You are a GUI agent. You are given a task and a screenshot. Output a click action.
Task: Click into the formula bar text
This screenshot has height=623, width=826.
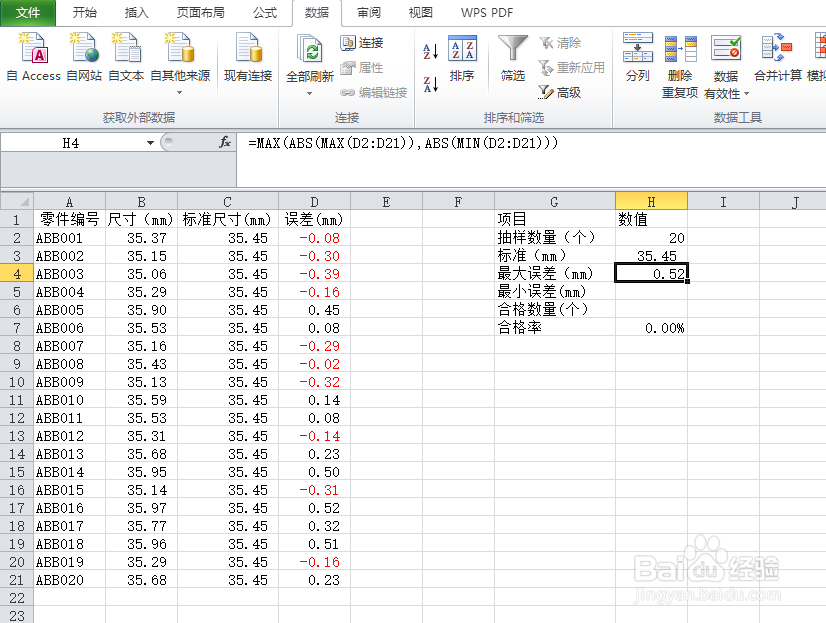click(403, 143)
